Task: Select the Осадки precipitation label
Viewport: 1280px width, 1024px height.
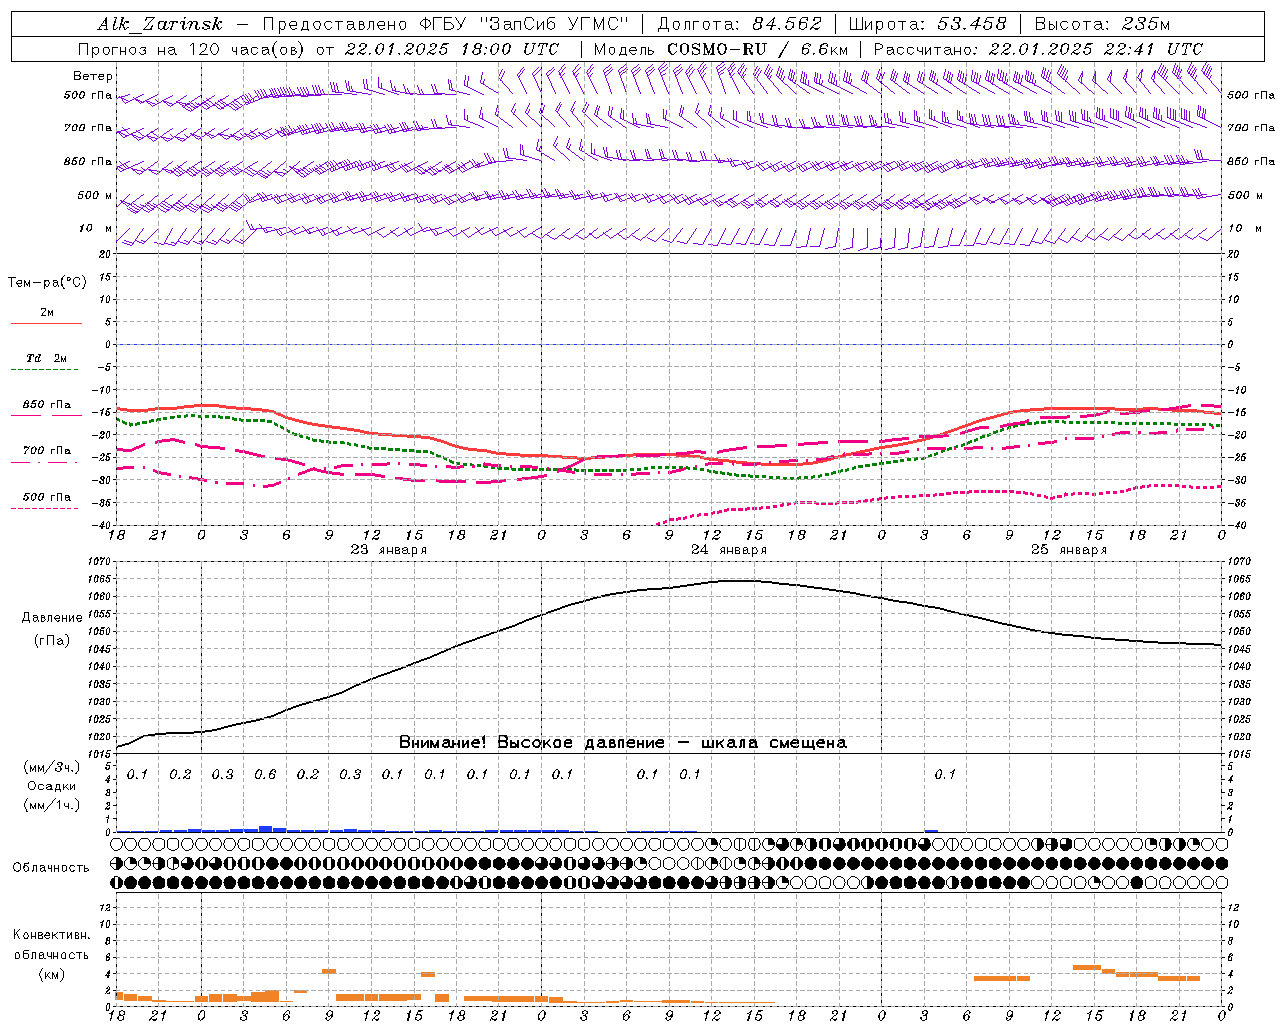Action: pyautogui.click(x=52, y=786)
